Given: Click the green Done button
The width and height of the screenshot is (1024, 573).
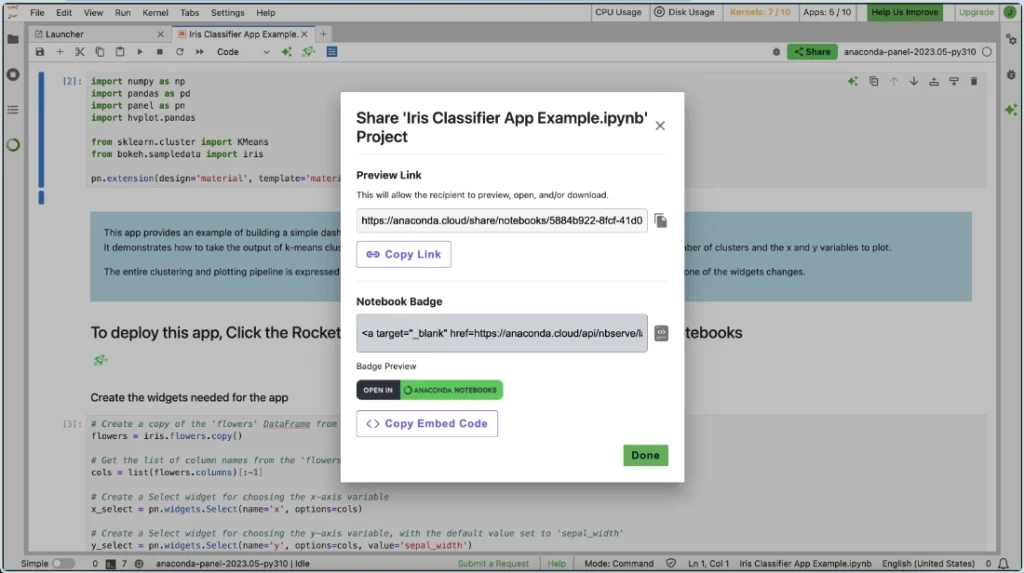Looking at the screenshot, I should 645,455.
